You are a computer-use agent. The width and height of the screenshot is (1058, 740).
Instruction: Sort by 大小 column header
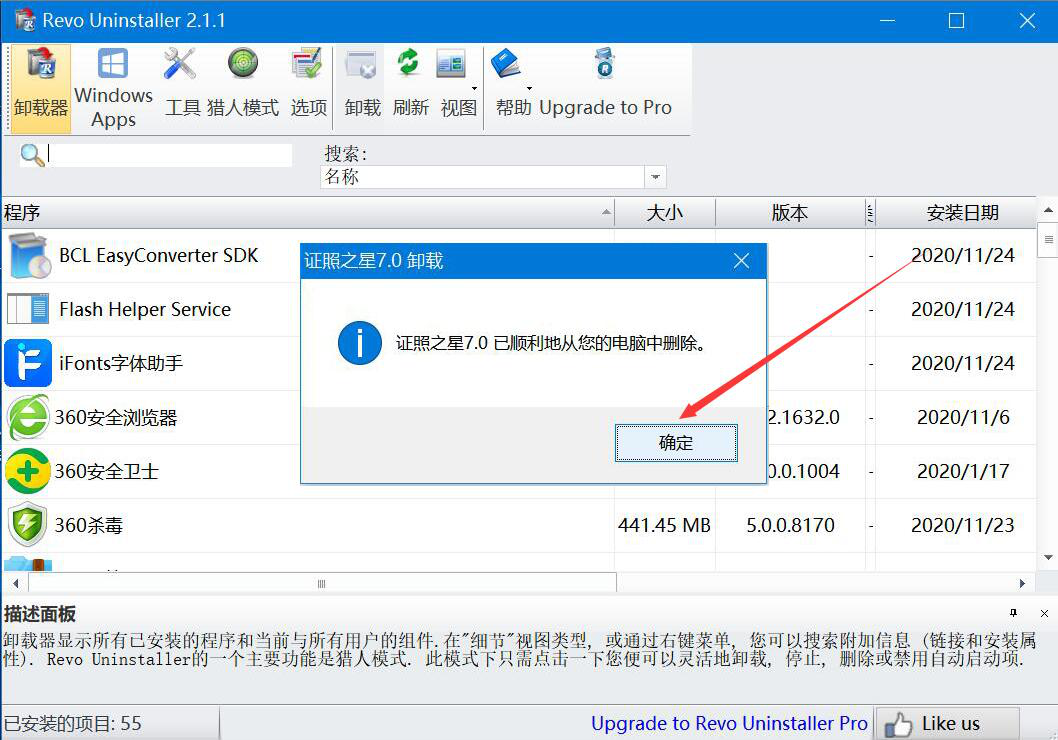click(x=665, y=213)
